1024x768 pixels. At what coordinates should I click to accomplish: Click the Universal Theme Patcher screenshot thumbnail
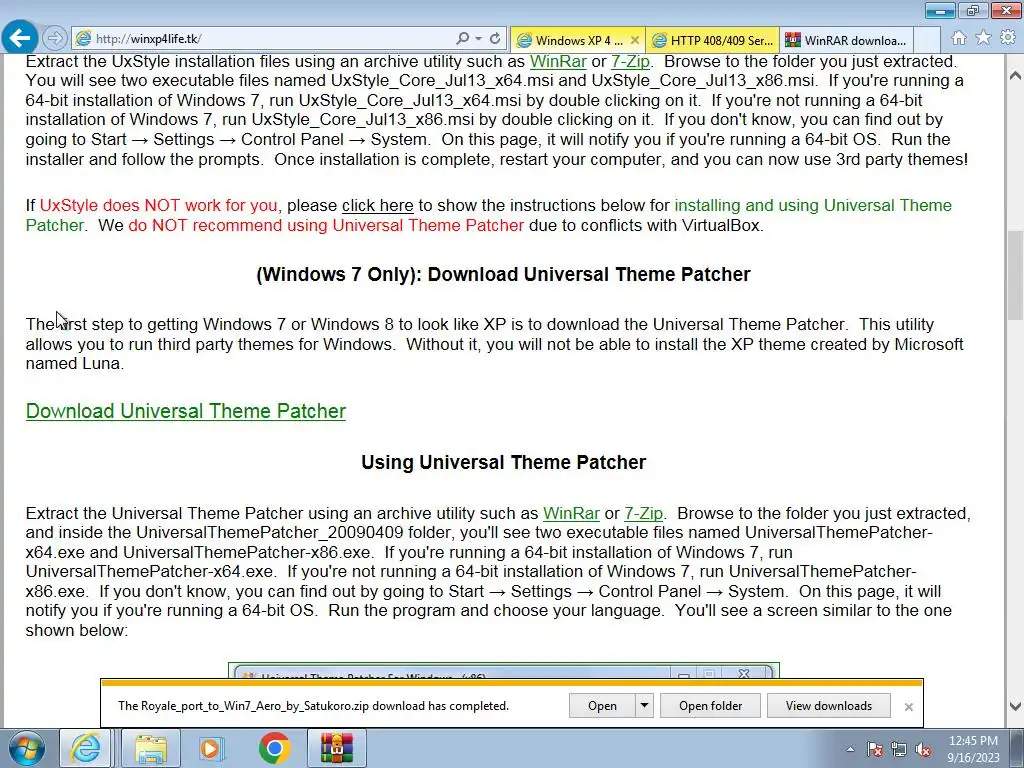pyautogui.click(x=504, y=671)
